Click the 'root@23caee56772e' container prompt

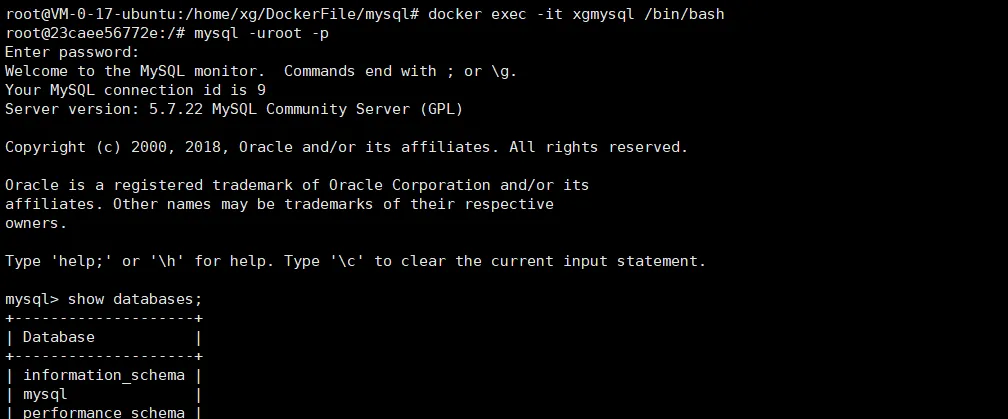click(x=81, y=33)
